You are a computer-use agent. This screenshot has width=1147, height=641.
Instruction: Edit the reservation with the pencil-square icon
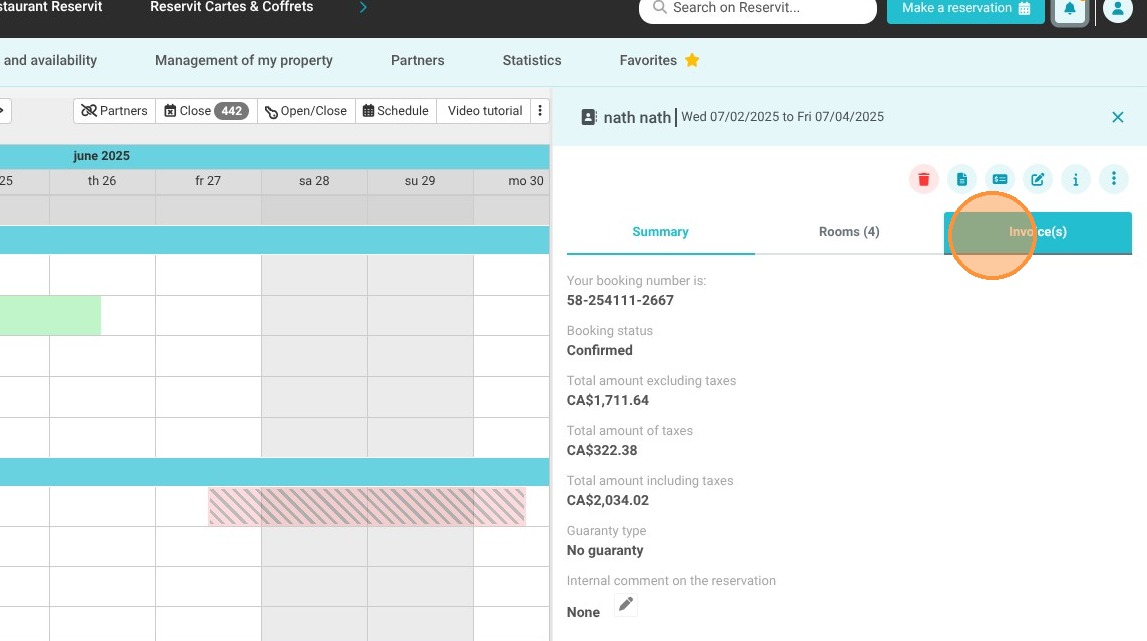point(1038,179)
